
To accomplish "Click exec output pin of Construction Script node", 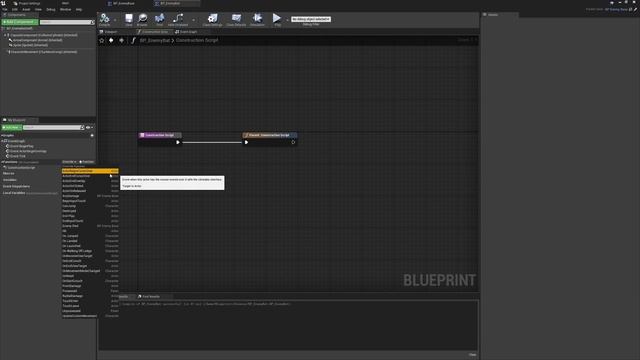I will coord(178,142).
